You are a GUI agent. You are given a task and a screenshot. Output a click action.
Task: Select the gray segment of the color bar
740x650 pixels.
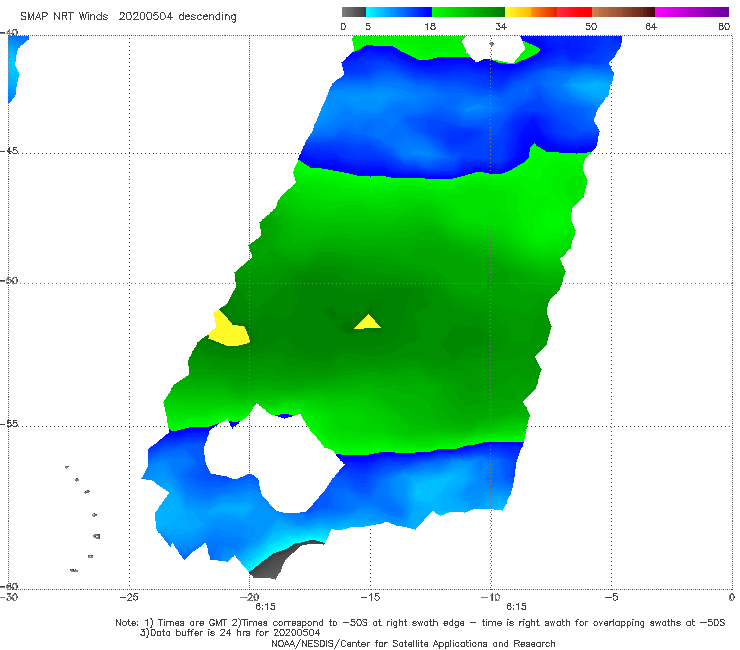[x=354, y=12]
